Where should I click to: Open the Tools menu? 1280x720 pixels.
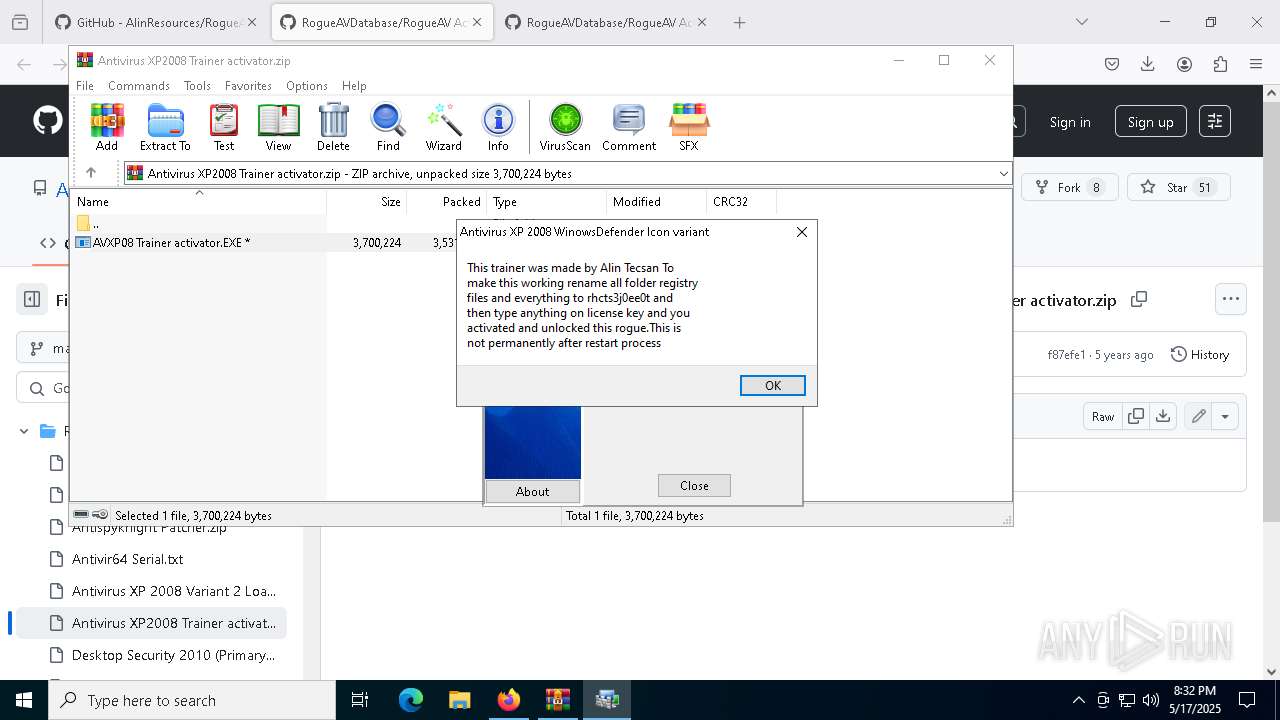pyautogui.click(x=197, y=86)
